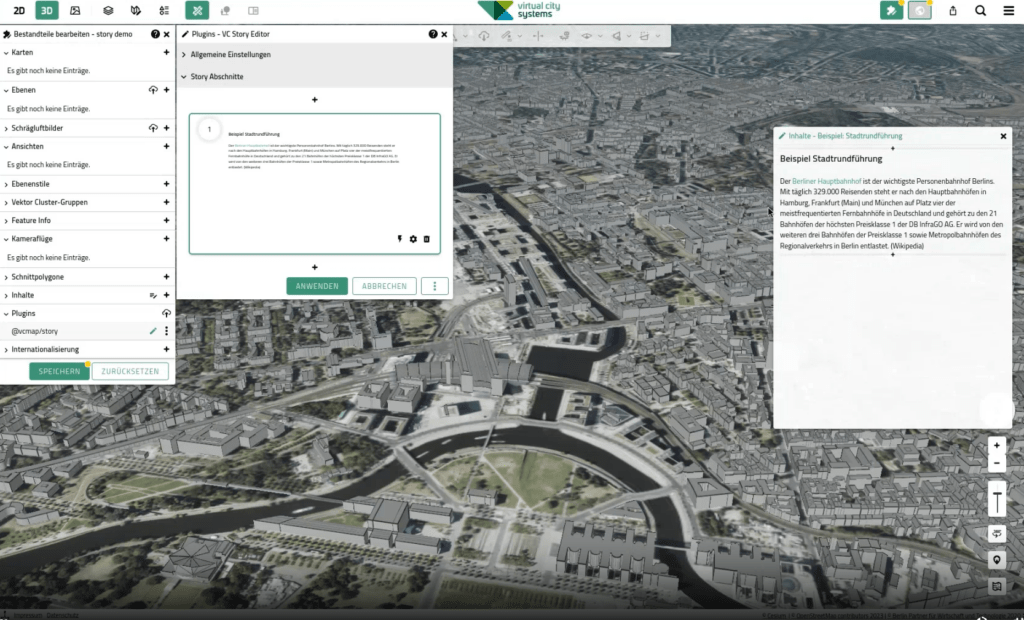Image resolution: width=1024 pixels, height=620 pixels.
Task: Zoom in with the plus map control
Action: pyautogui.click(x=997, y=446)
